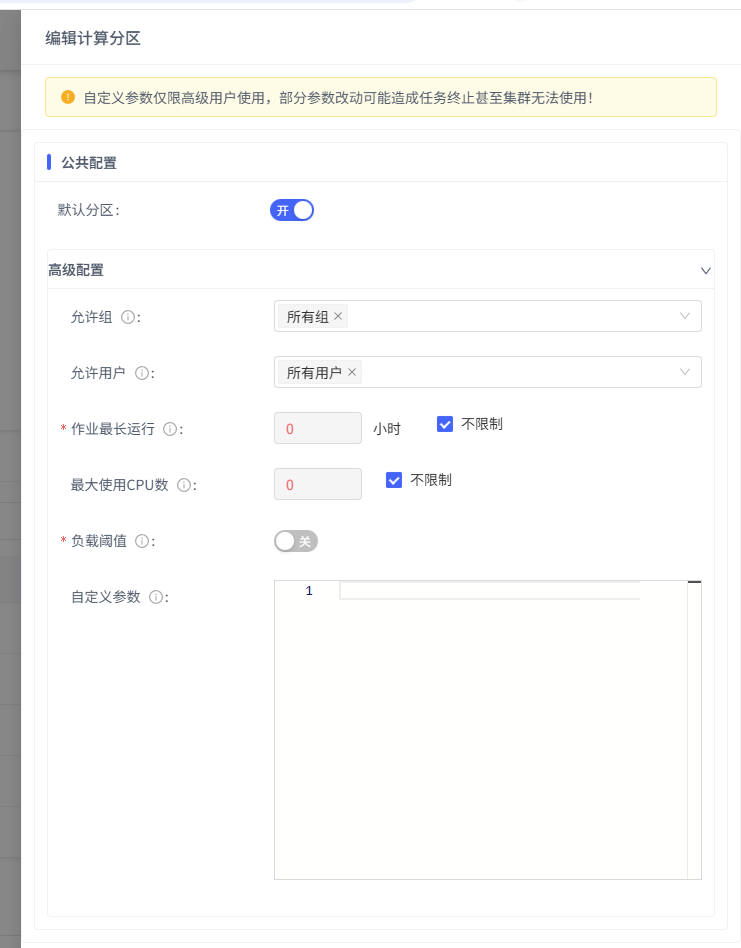Remove the 所有用户 tag

(352, 372)
